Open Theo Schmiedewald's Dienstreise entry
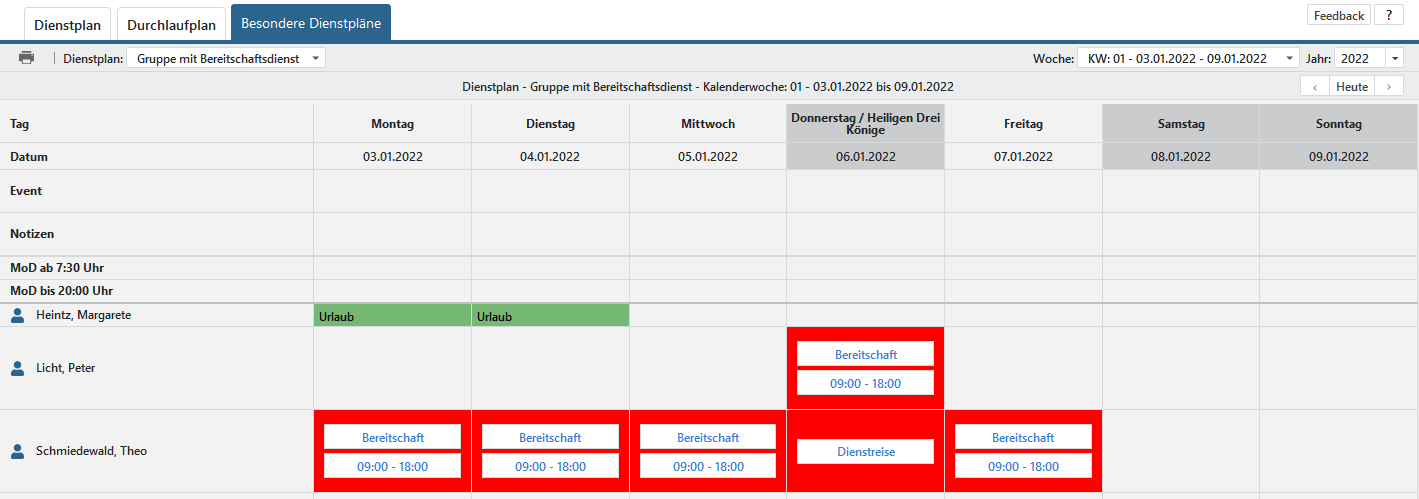 point(865,452)
